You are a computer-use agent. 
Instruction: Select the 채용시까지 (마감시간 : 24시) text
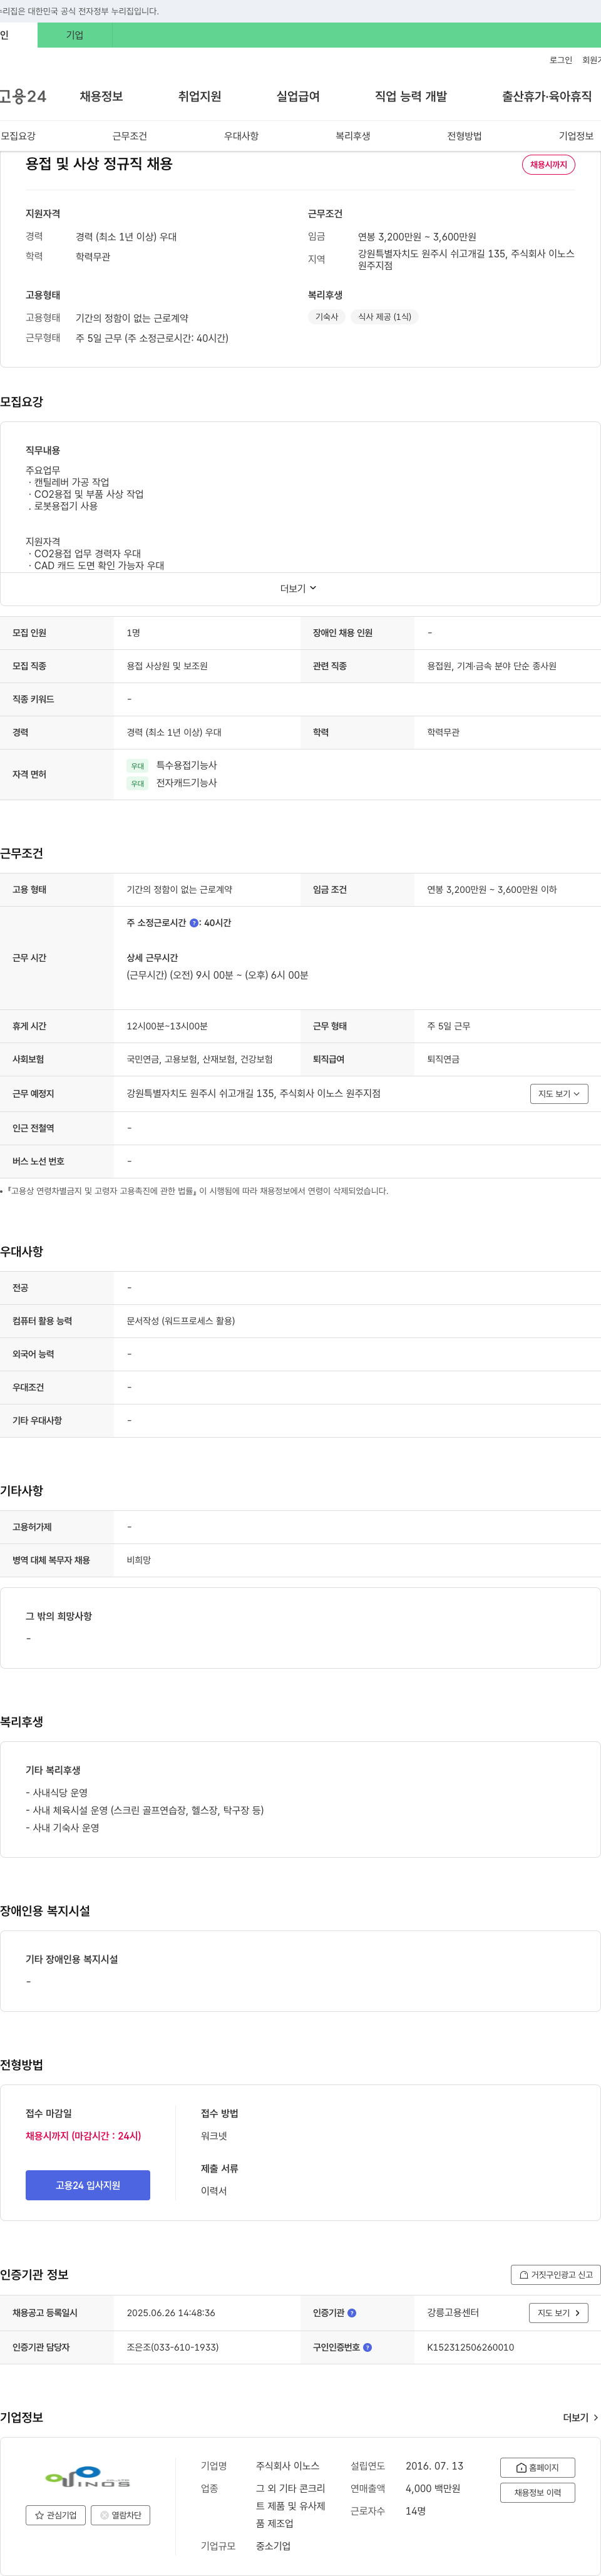coord(83,2136)
